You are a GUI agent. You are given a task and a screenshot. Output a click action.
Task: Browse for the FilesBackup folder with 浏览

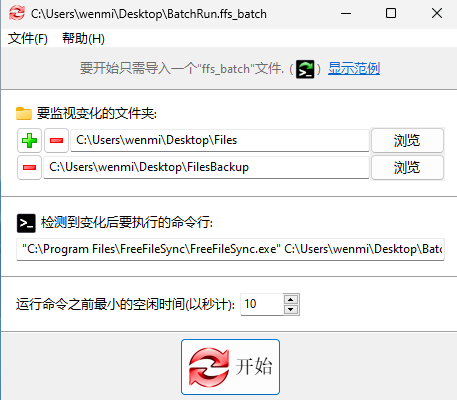coord(407,167)
